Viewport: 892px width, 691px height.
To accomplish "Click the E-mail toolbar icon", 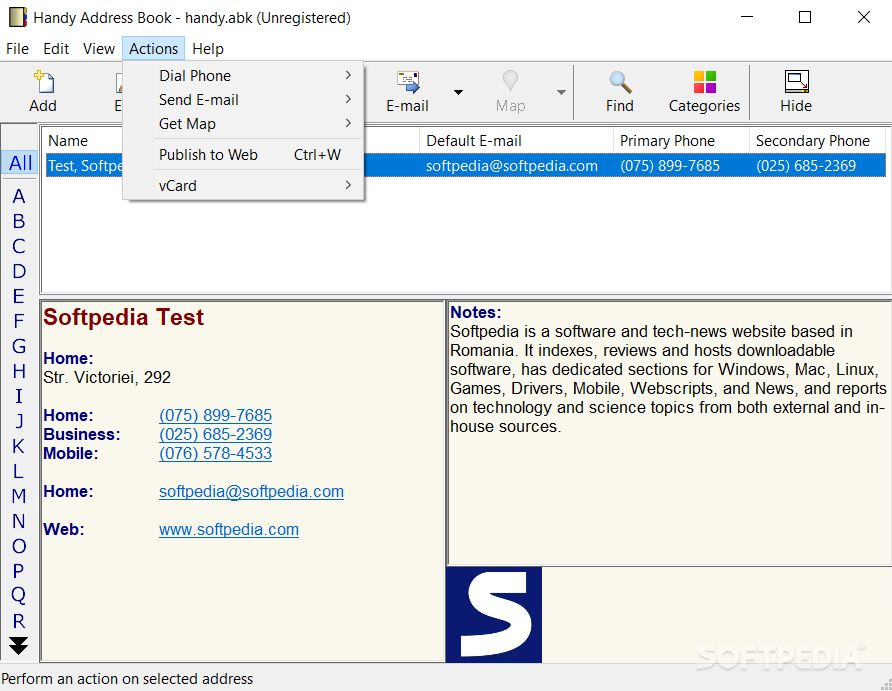I will [x=408, y=82].
